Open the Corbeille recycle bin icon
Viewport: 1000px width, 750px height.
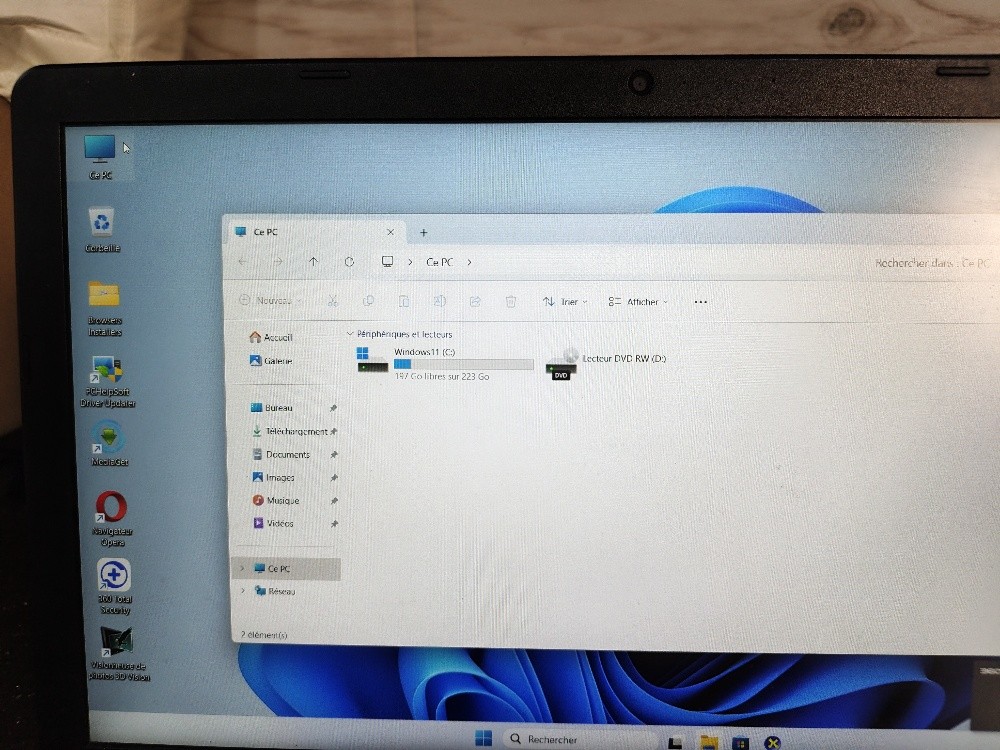102,230
